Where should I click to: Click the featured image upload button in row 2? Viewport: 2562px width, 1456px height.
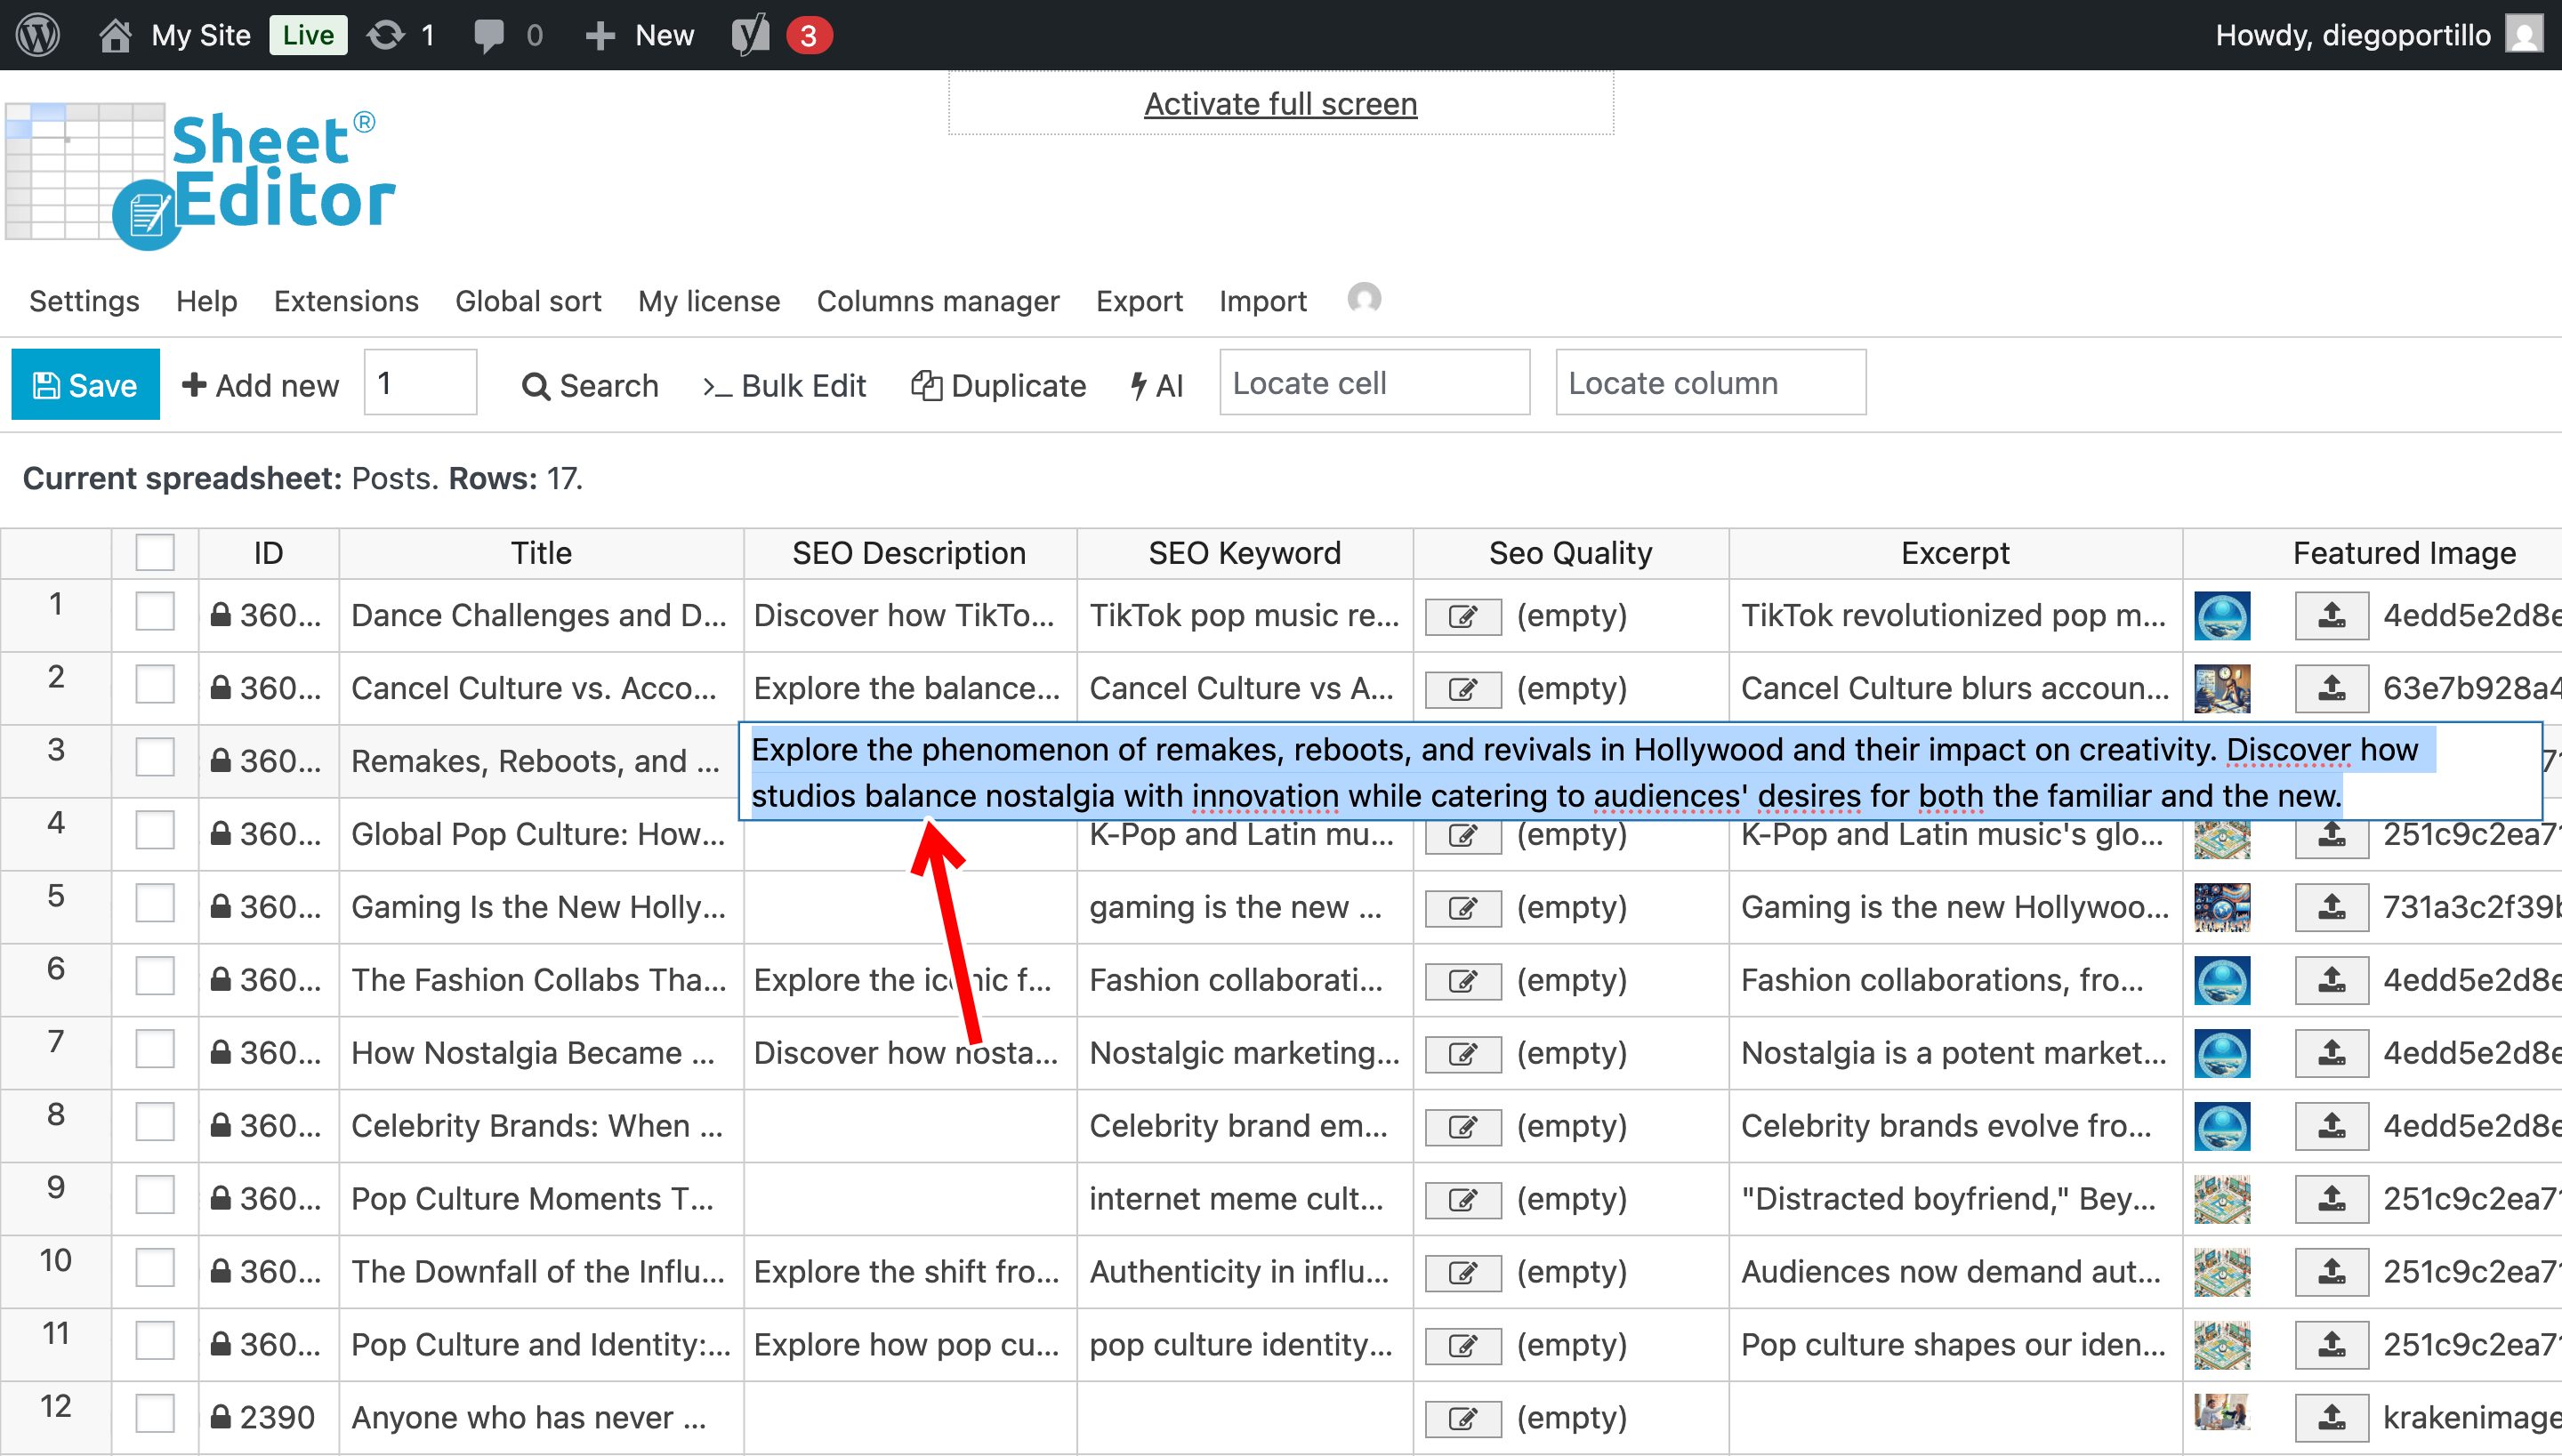(2331, 688)
